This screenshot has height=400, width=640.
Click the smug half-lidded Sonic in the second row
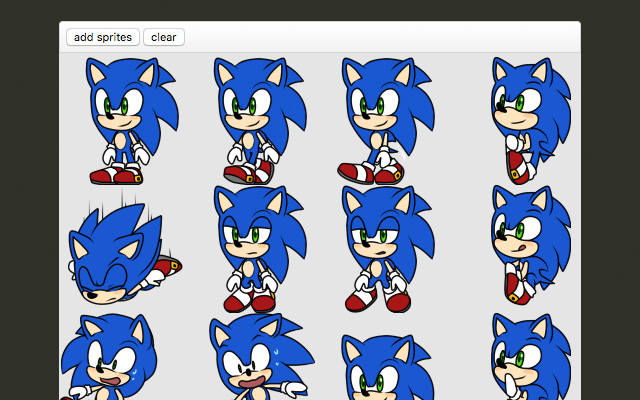click(255, 248)
